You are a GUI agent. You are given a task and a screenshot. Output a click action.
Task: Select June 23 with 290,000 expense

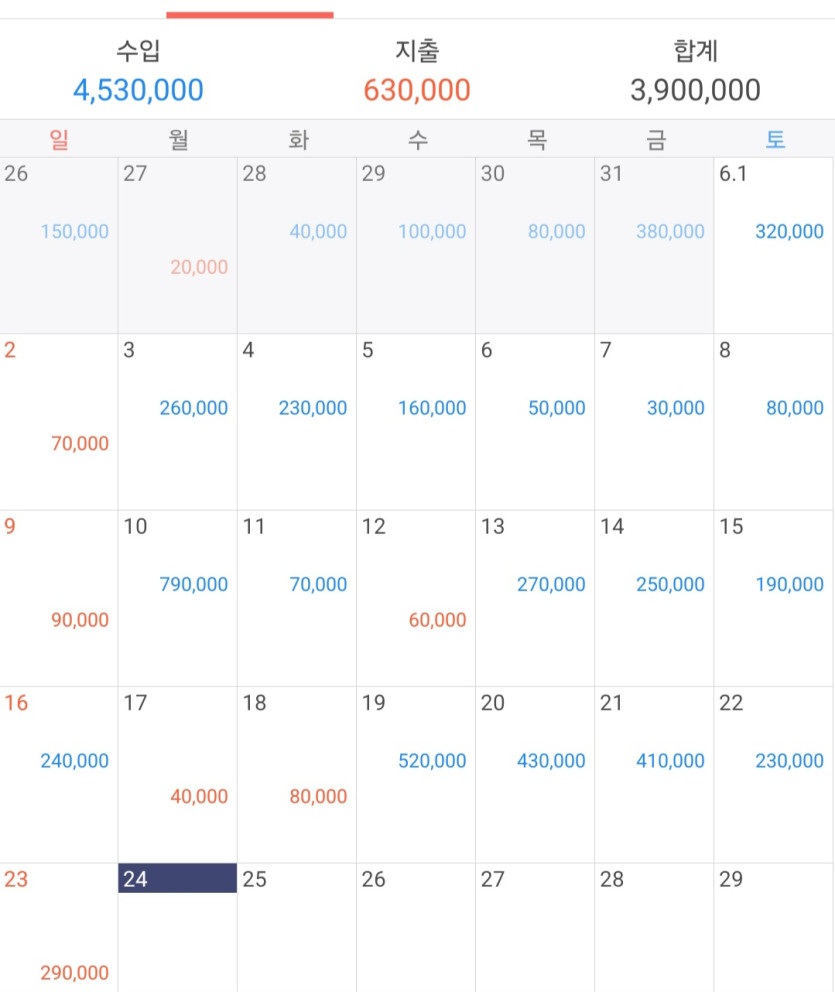point(59,927)
